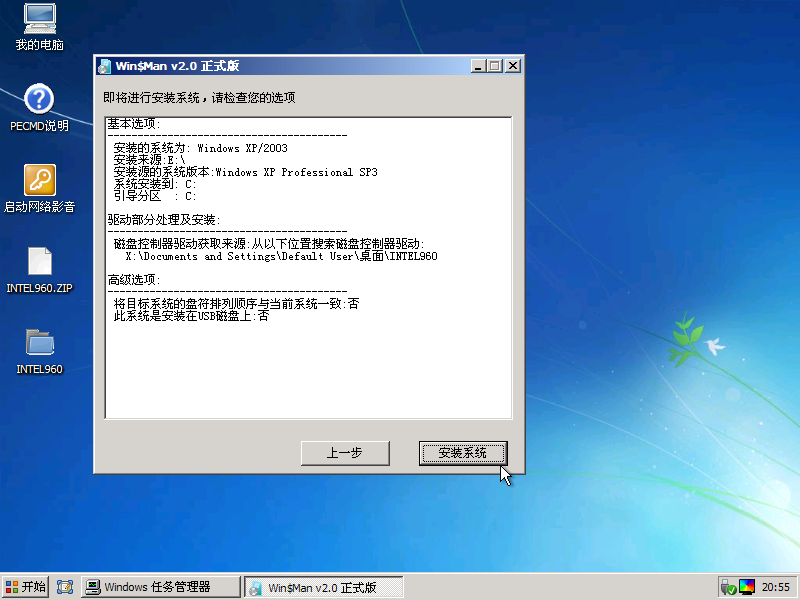Click the Win$Man v2.0 正式版 title bar

[x=300, y=66]
